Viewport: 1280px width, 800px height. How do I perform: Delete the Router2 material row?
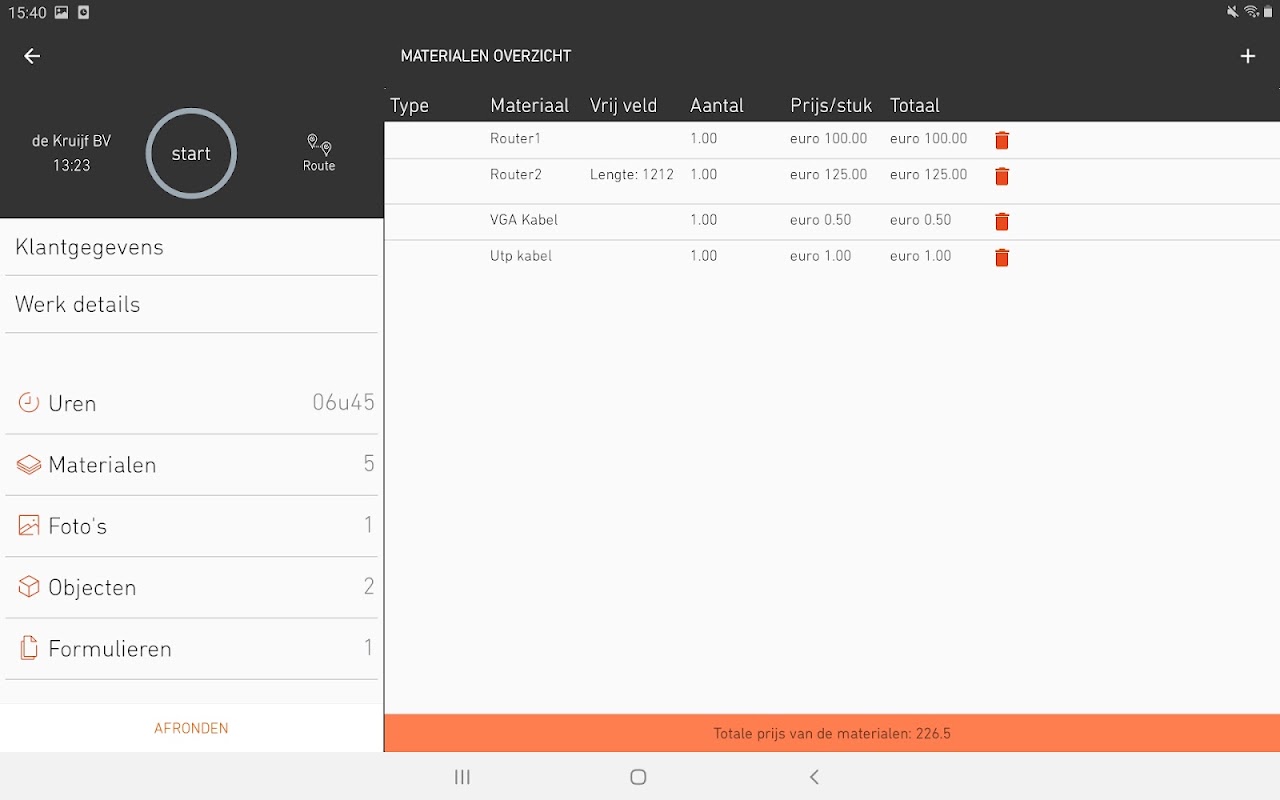tap(1002, 176)
